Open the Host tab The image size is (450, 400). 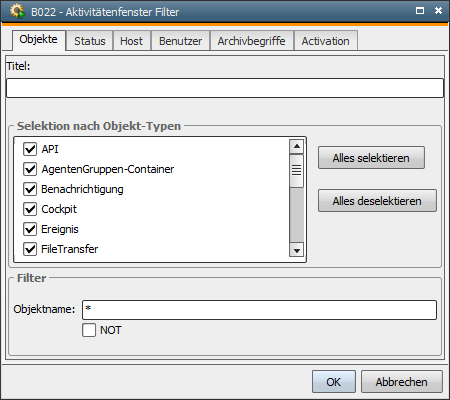pyautogui.click(x=132, y=41)
